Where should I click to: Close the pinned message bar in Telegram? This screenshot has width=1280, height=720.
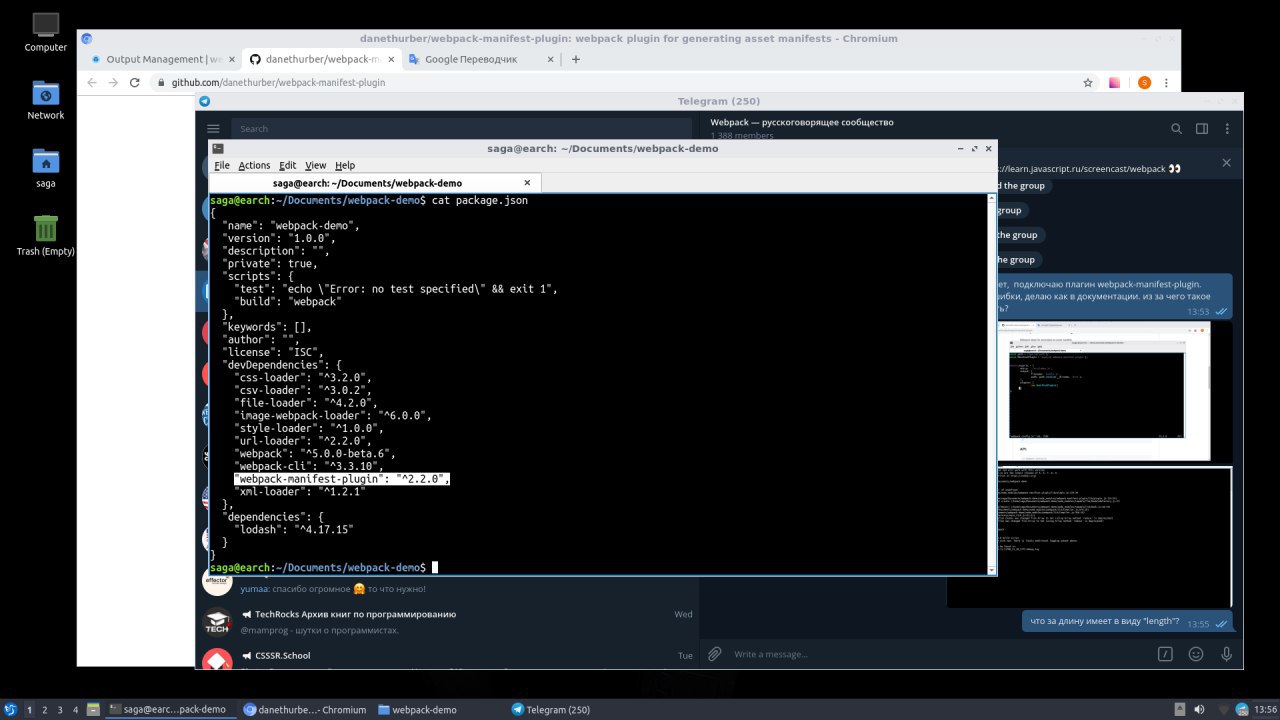pyautogui.click(x=1227, y=162)
